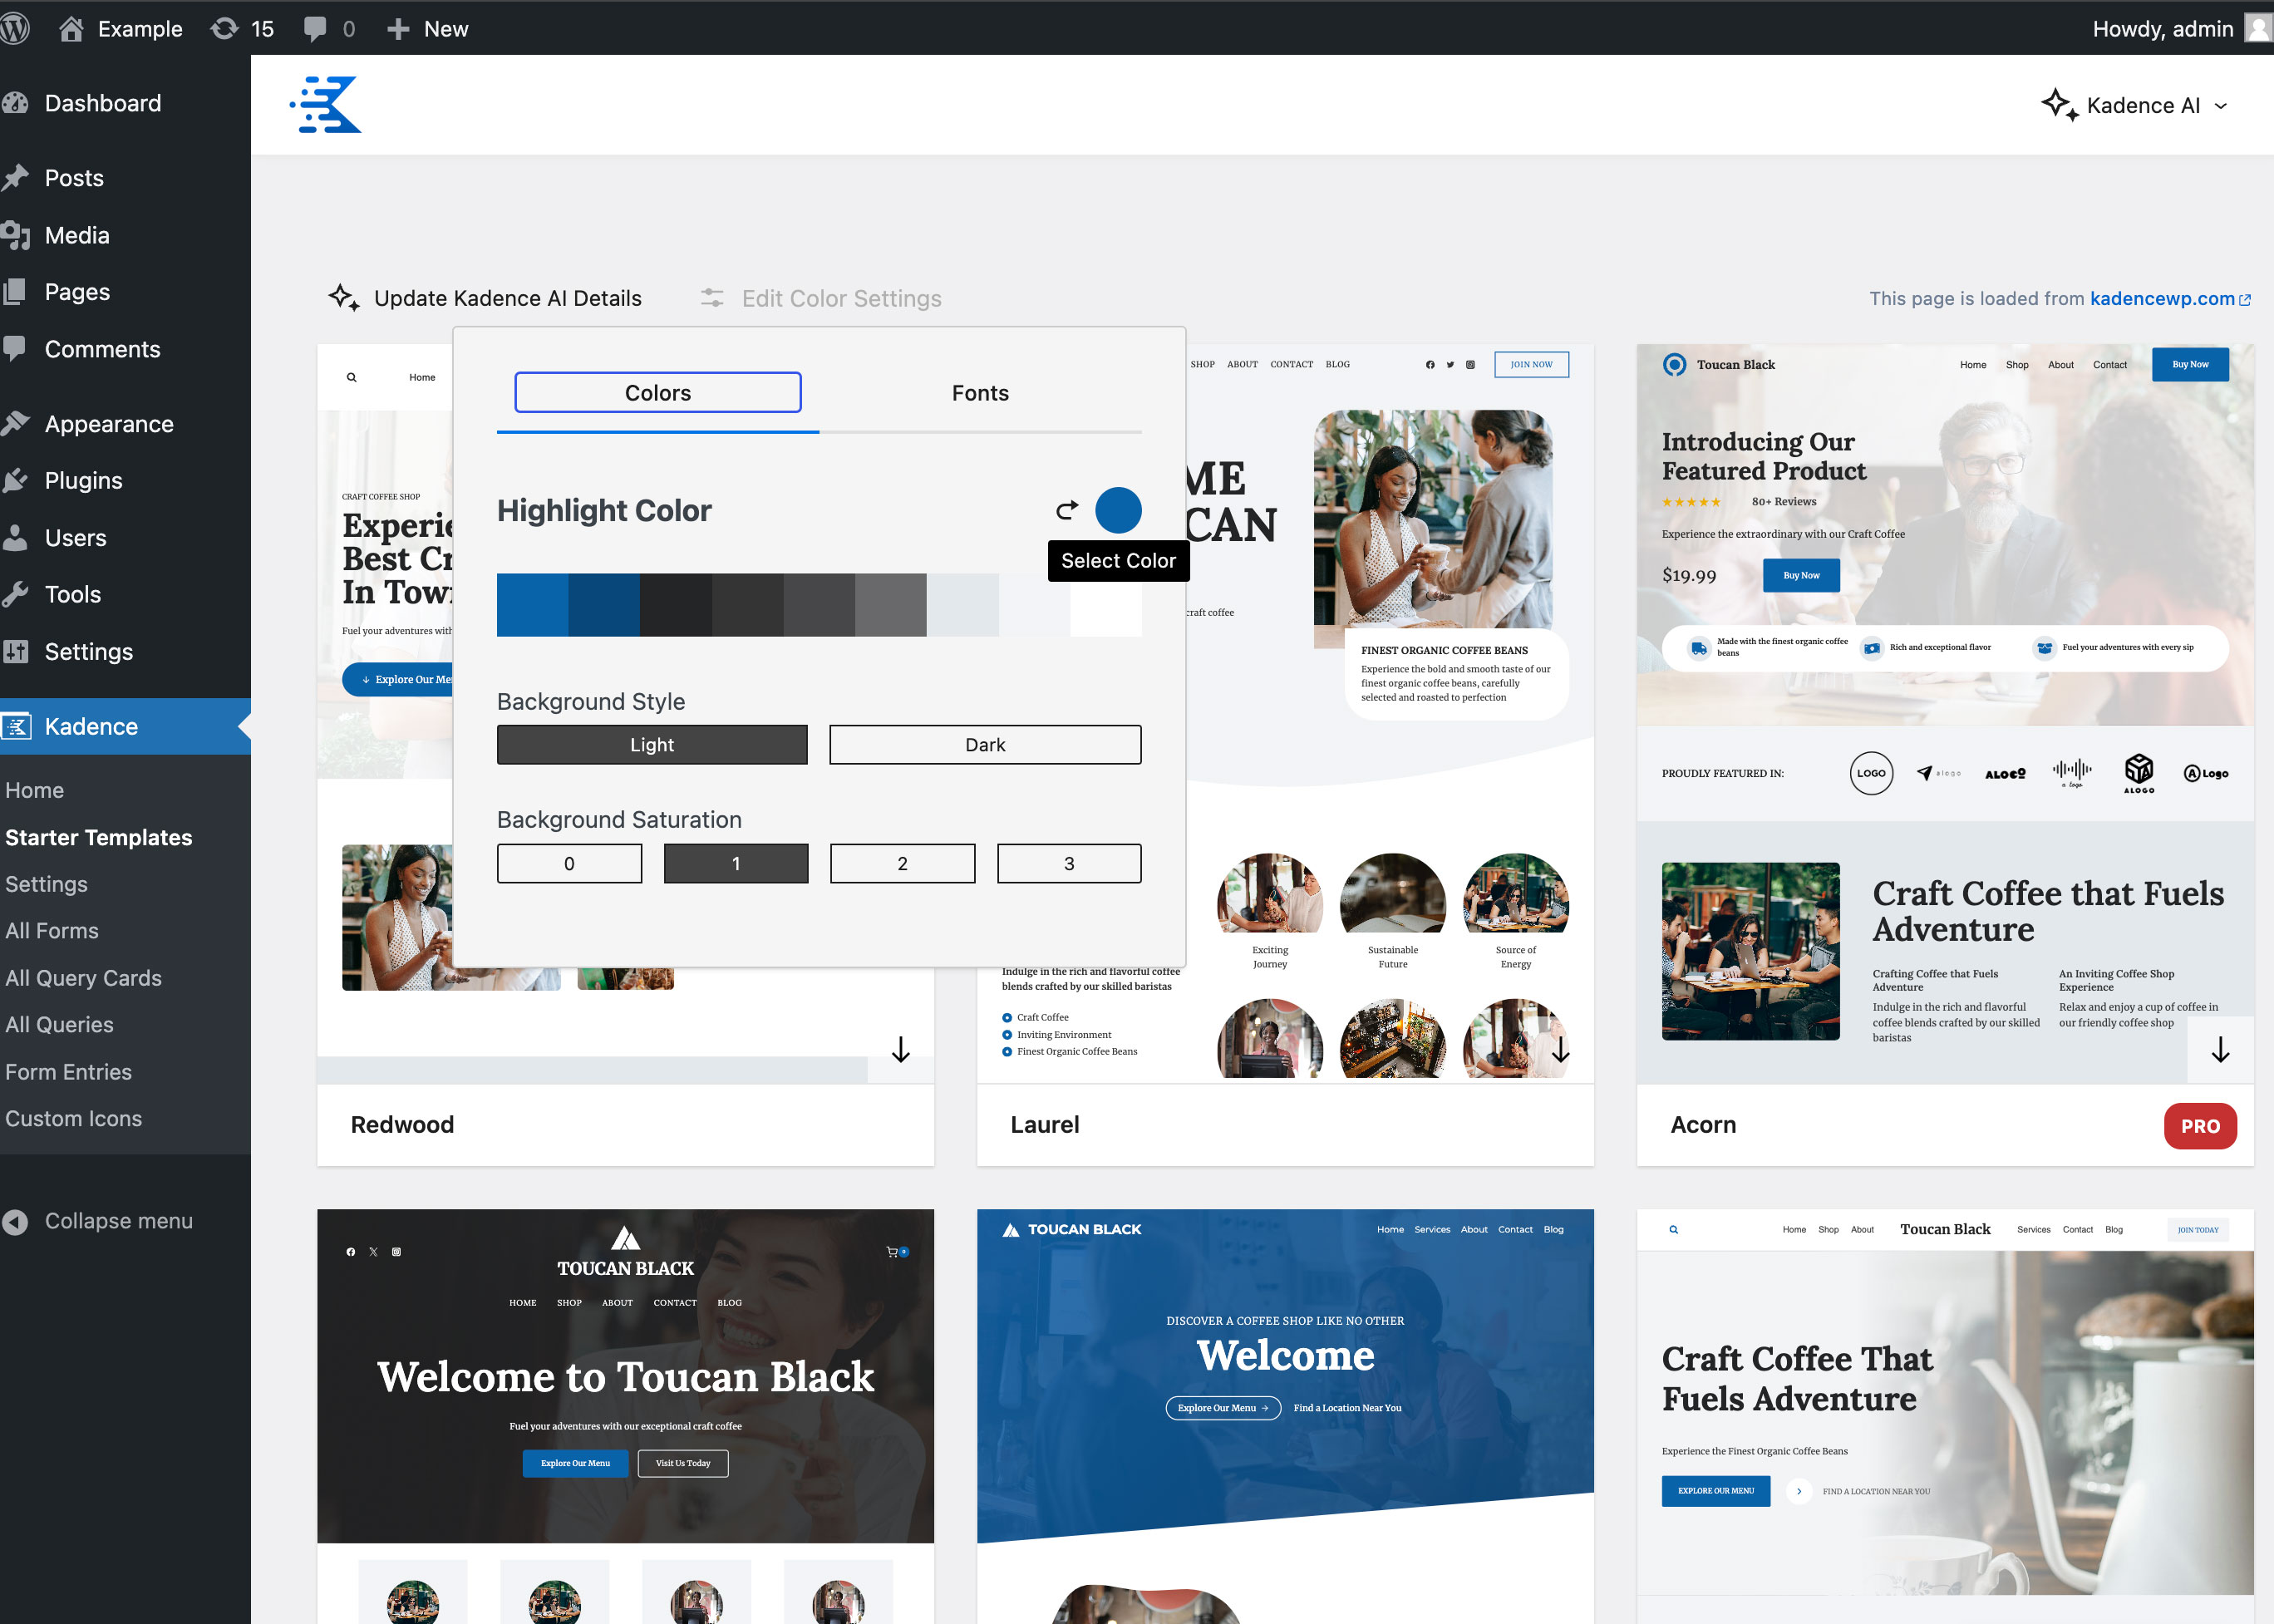Collapse the admin sidebar menu

99,1220
